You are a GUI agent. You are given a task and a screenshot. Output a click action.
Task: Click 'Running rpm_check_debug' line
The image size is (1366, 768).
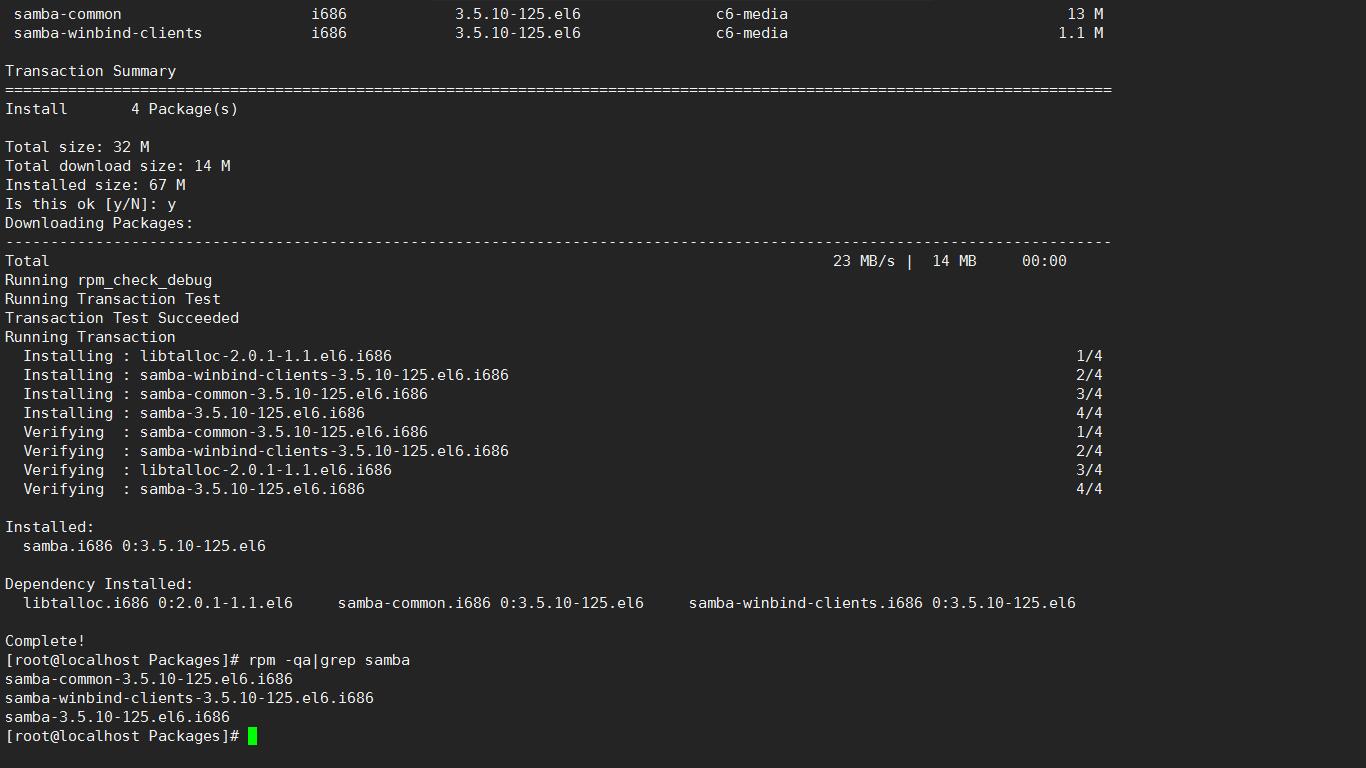[x=108, y=280]
